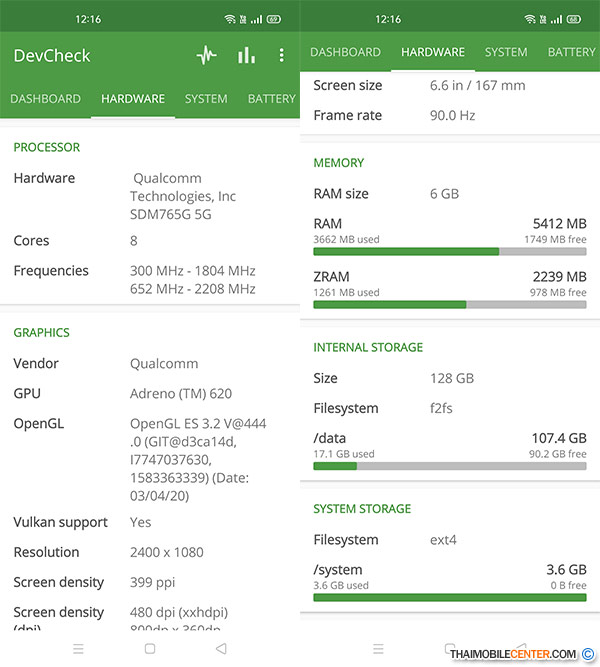This screenshot has width=600, height=667.
Task: Tap the left phone's home navigation button
Action: pyautogui.click(x=150, y=648)
